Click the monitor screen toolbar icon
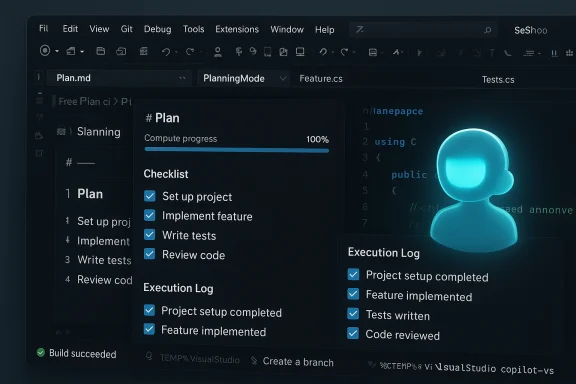The height and width of the screenshot is (384, 576). tap(300, 52)
